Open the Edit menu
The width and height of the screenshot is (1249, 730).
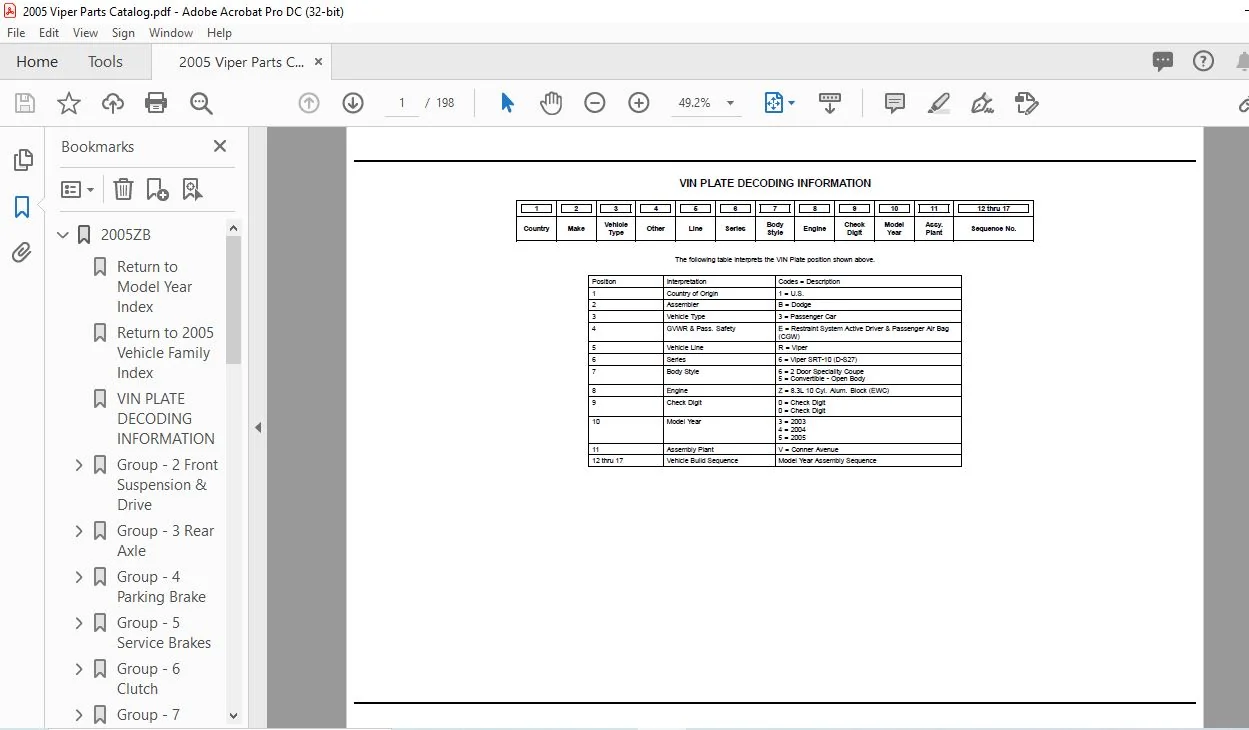coord(49,33)
